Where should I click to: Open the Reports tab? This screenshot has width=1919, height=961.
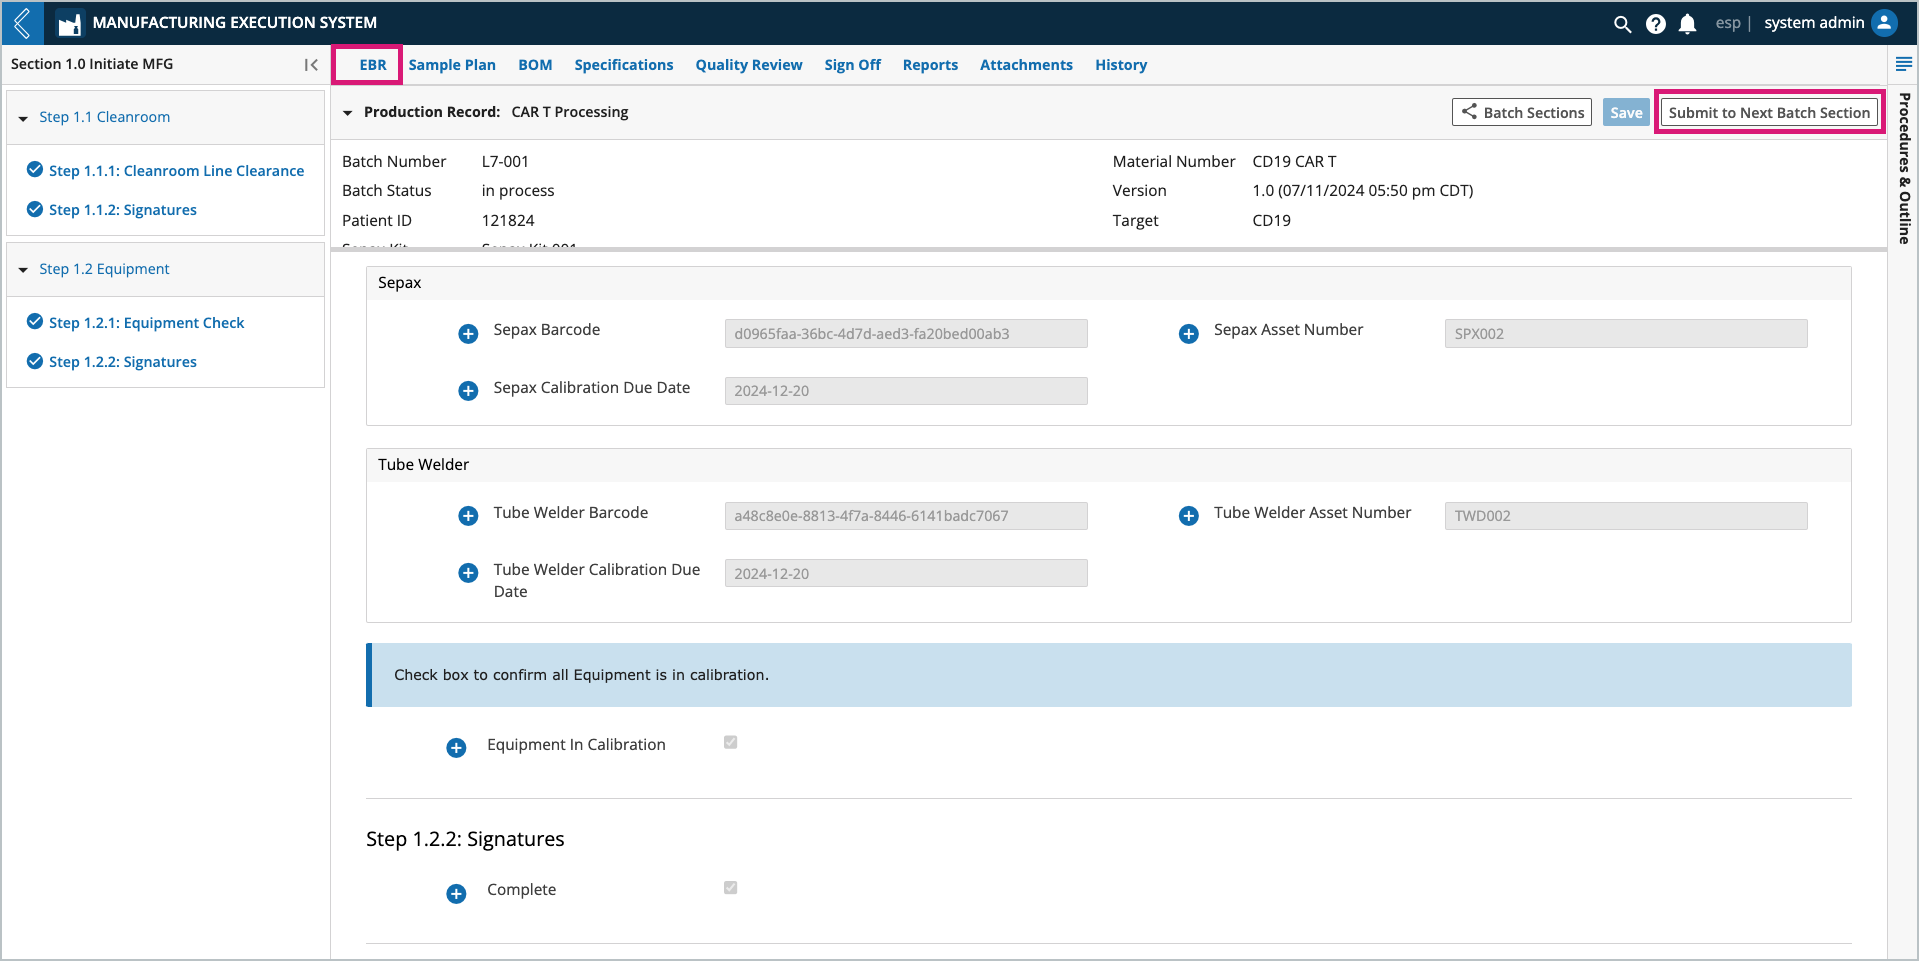[x=930, y=65]
